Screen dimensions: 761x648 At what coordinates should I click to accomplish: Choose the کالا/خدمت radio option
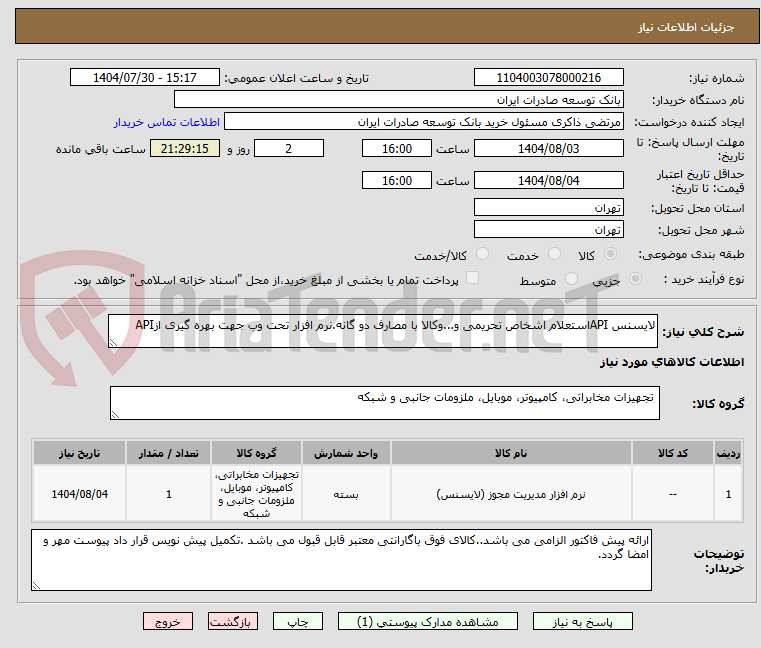483,255
